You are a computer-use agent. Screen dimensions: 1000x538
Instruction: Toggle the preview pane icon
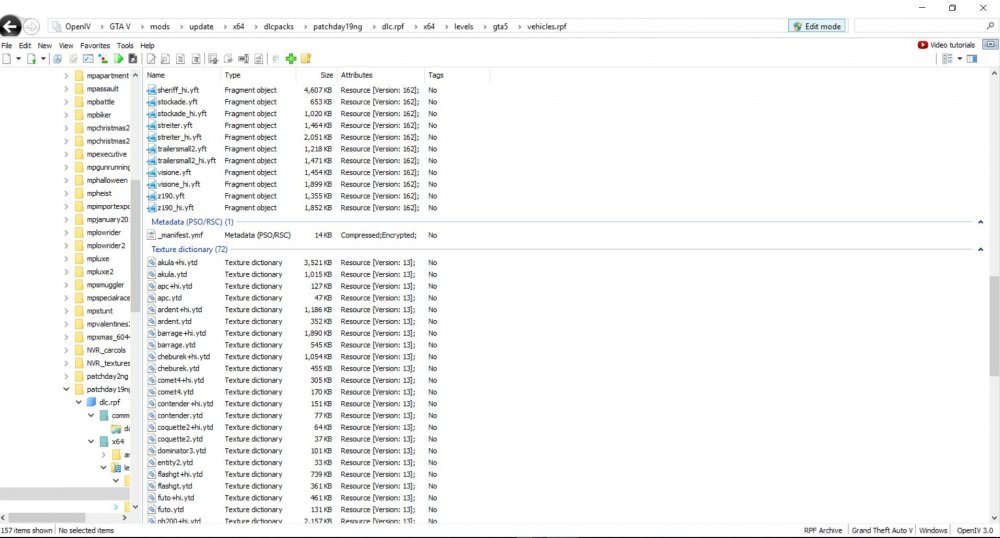click(972, 59)
